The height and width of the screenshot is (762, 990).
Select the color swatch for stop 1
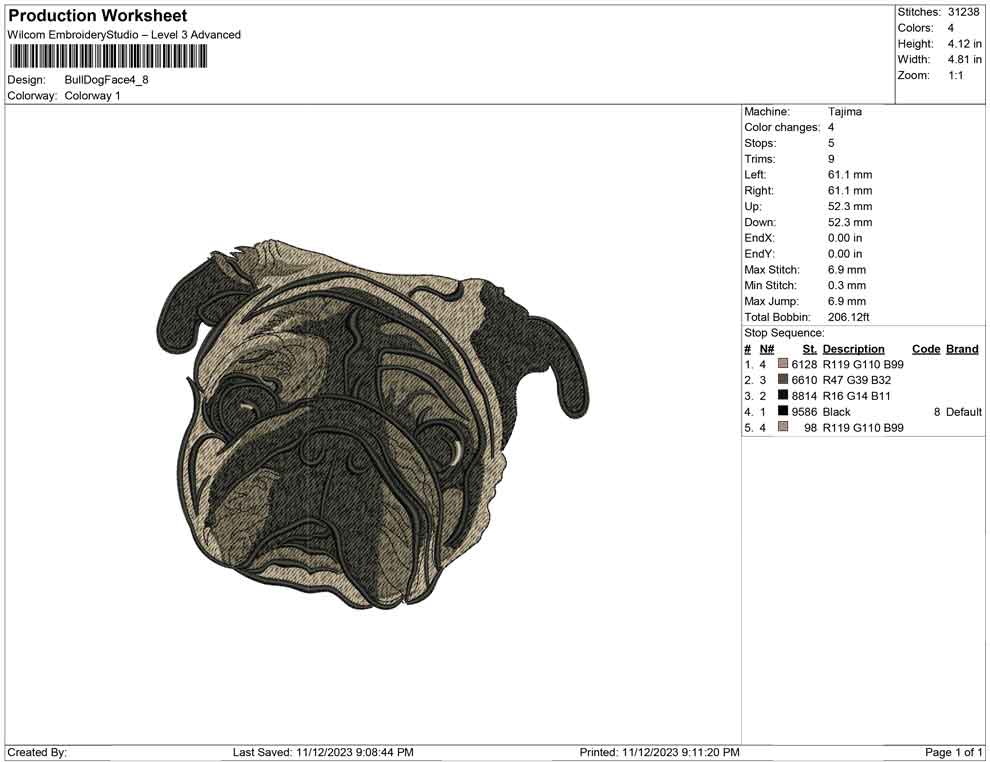point(783,364)
